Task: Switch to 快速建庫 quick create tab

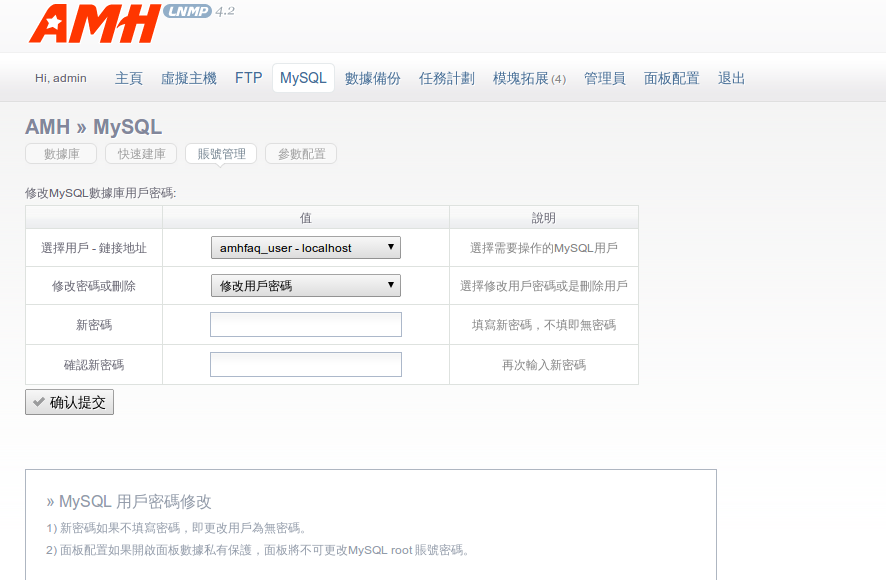Action: pyautogui.click(x=141, y=154)
